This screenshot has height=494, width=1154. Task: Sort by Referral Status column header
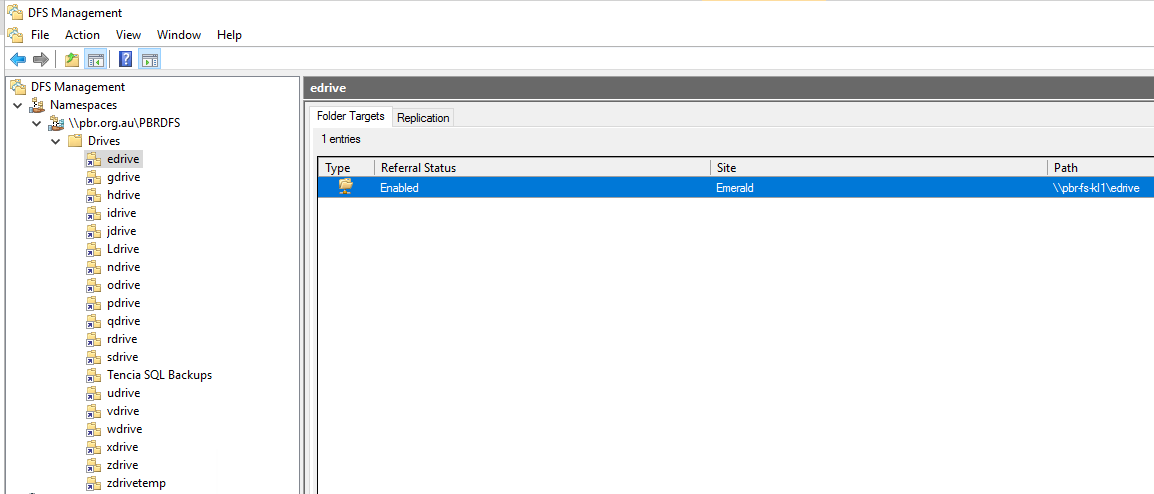click(542, 168)
